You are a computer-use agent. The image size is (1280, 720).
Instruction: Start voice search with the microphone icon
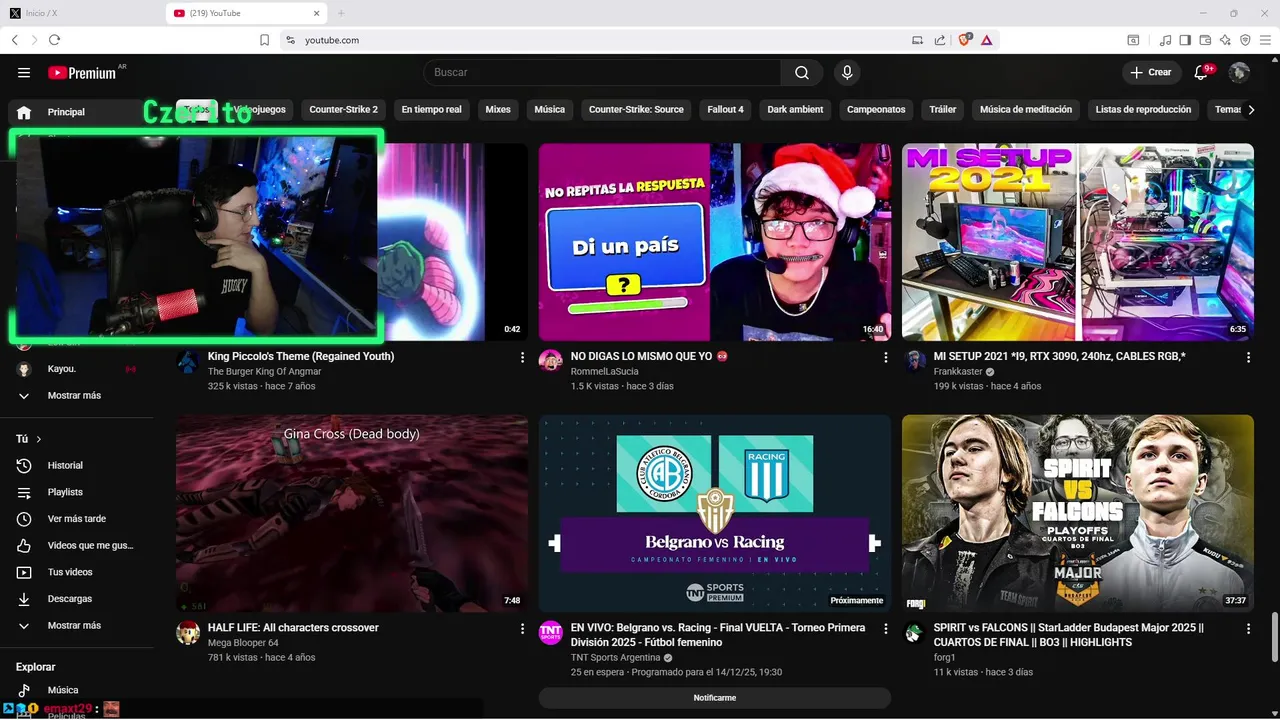(x=847, y=72)
